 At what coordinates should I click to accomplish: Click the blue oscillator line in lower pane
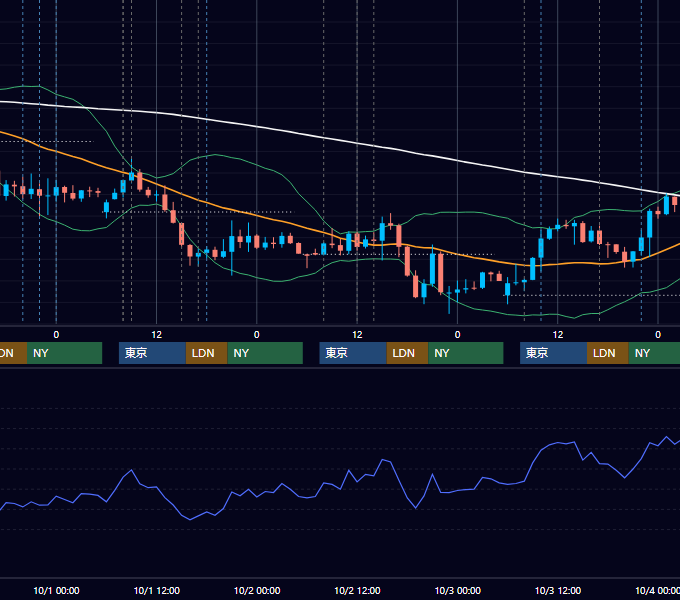click(x=338, y=488)
